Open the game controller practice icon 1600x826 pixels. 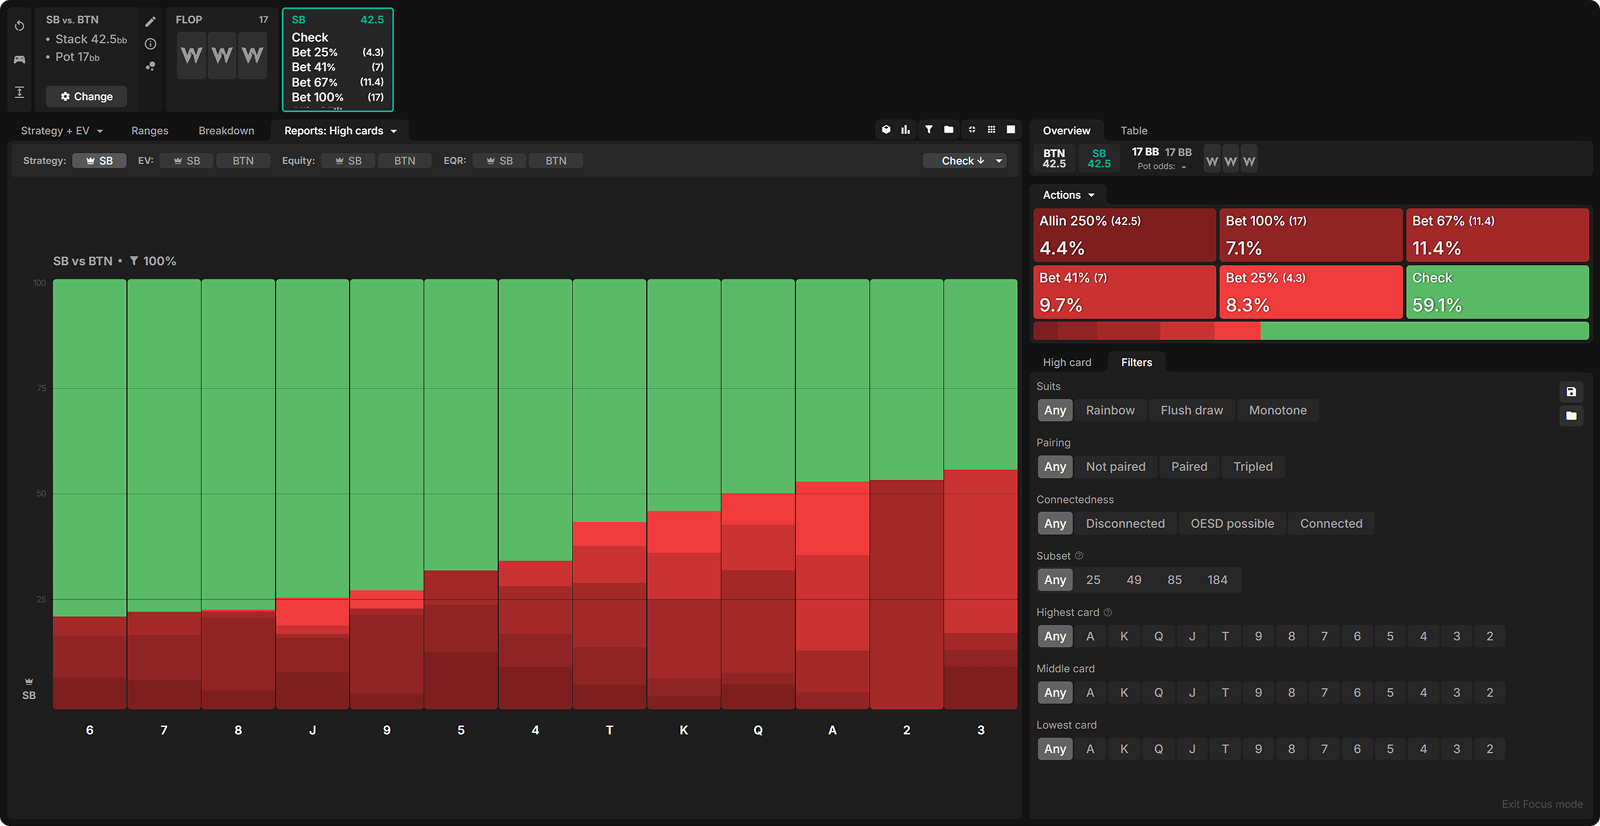point(19,59)
